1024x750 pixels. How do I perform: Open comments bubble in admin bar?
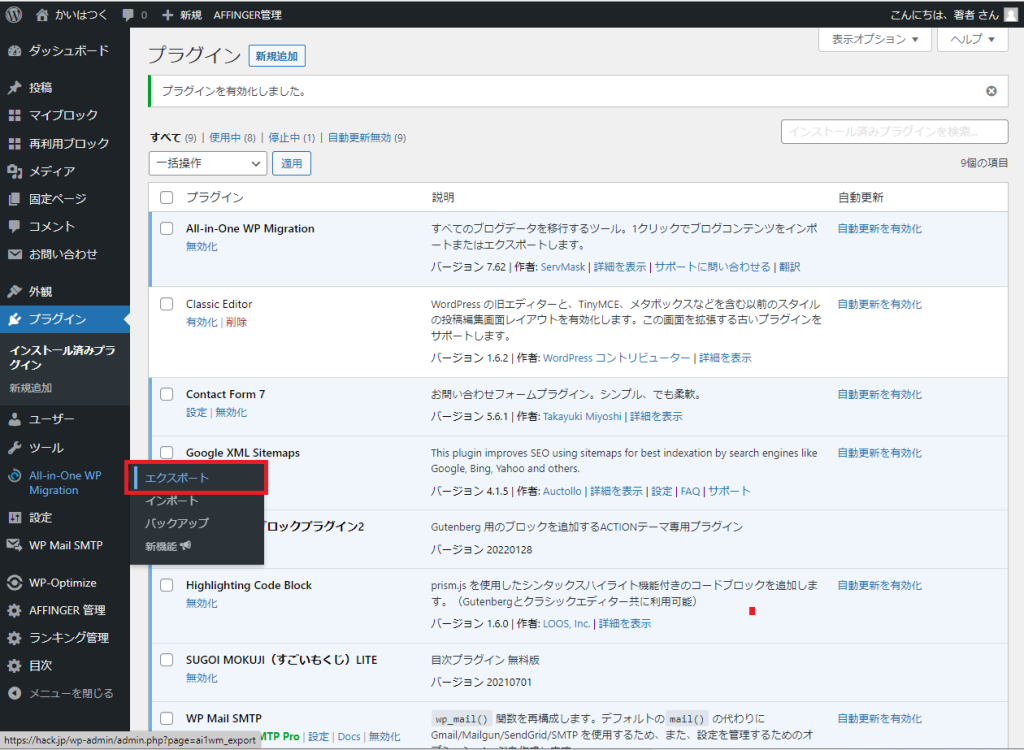click(x=128, y=15)
